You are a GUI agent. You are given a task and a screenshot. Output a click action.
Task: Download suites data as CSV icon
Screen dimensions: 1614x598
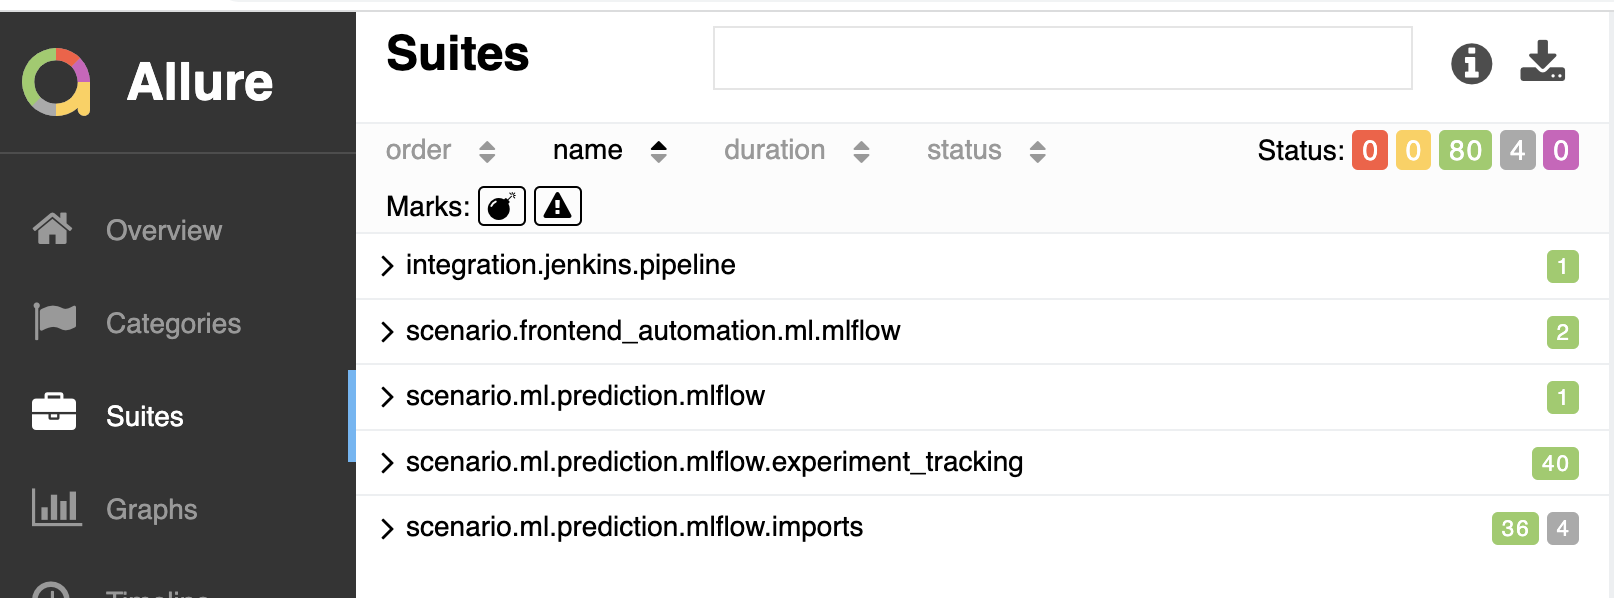[1542, 61]
